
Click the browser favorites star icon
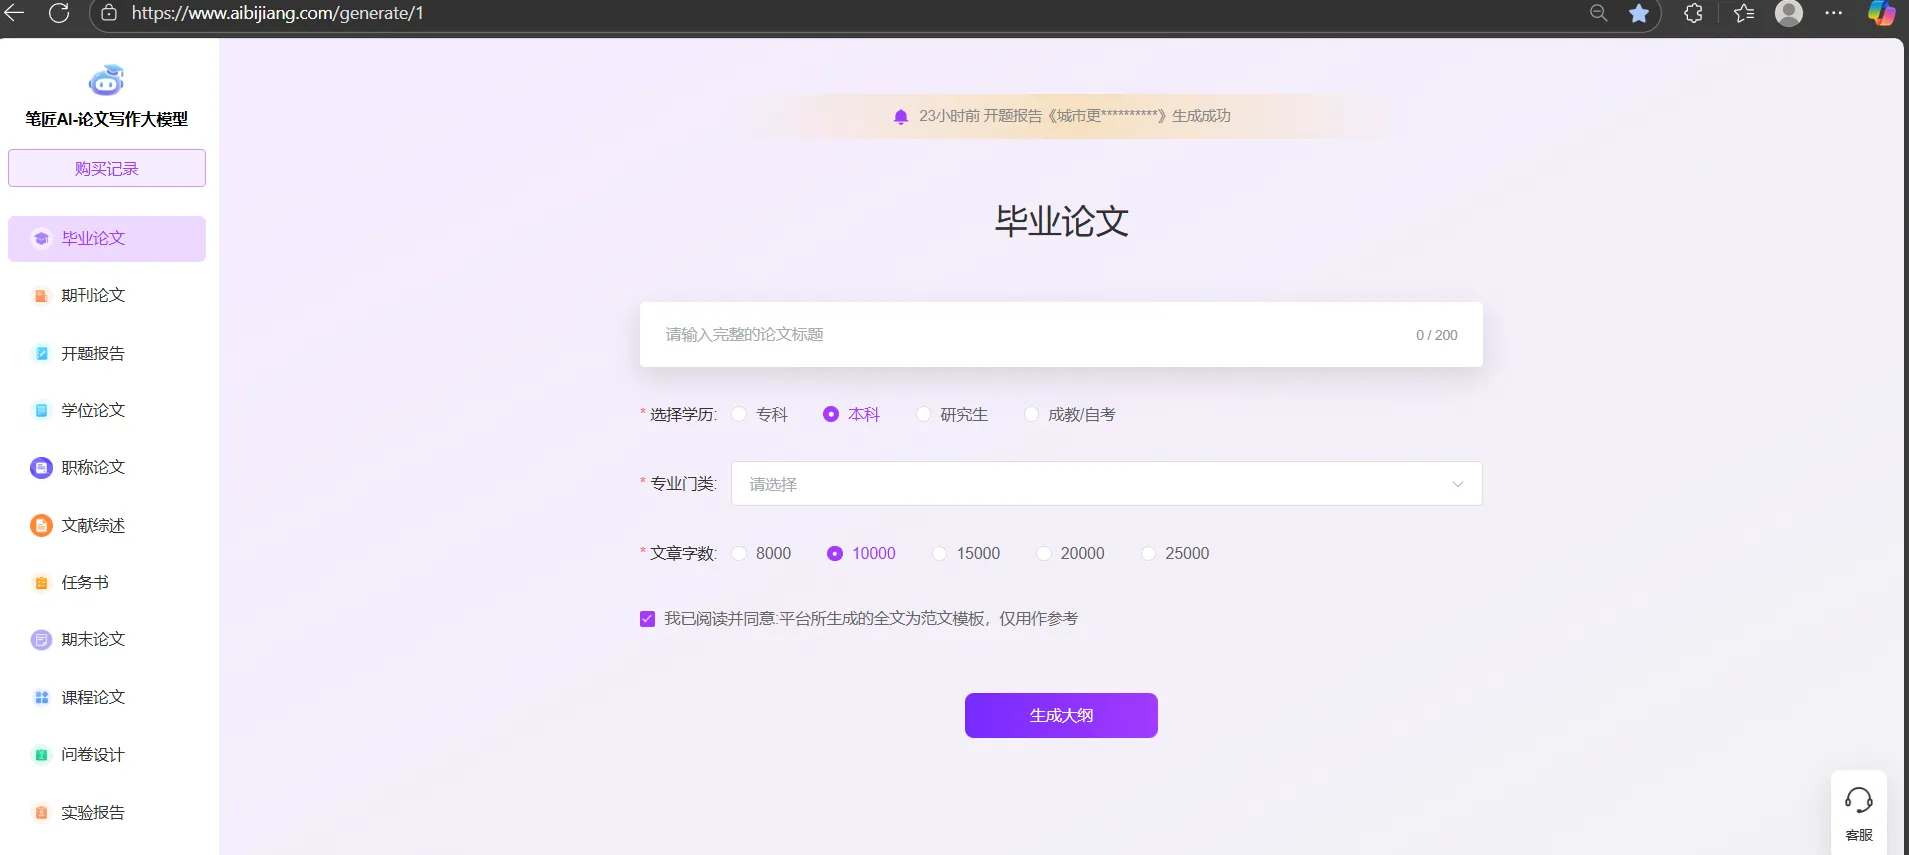pos(1638,13)
